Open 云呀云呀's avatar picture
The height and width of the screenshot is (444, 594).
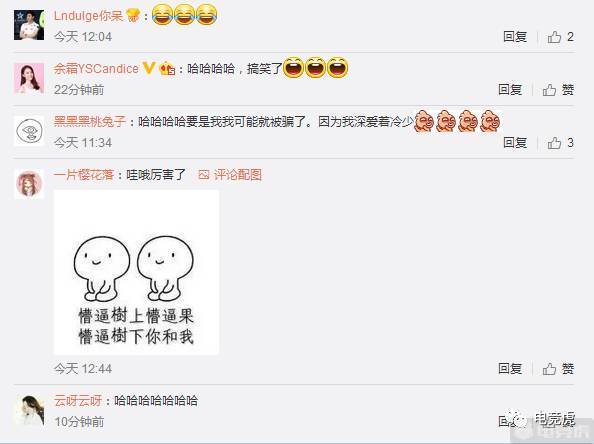tap(29, 410)
